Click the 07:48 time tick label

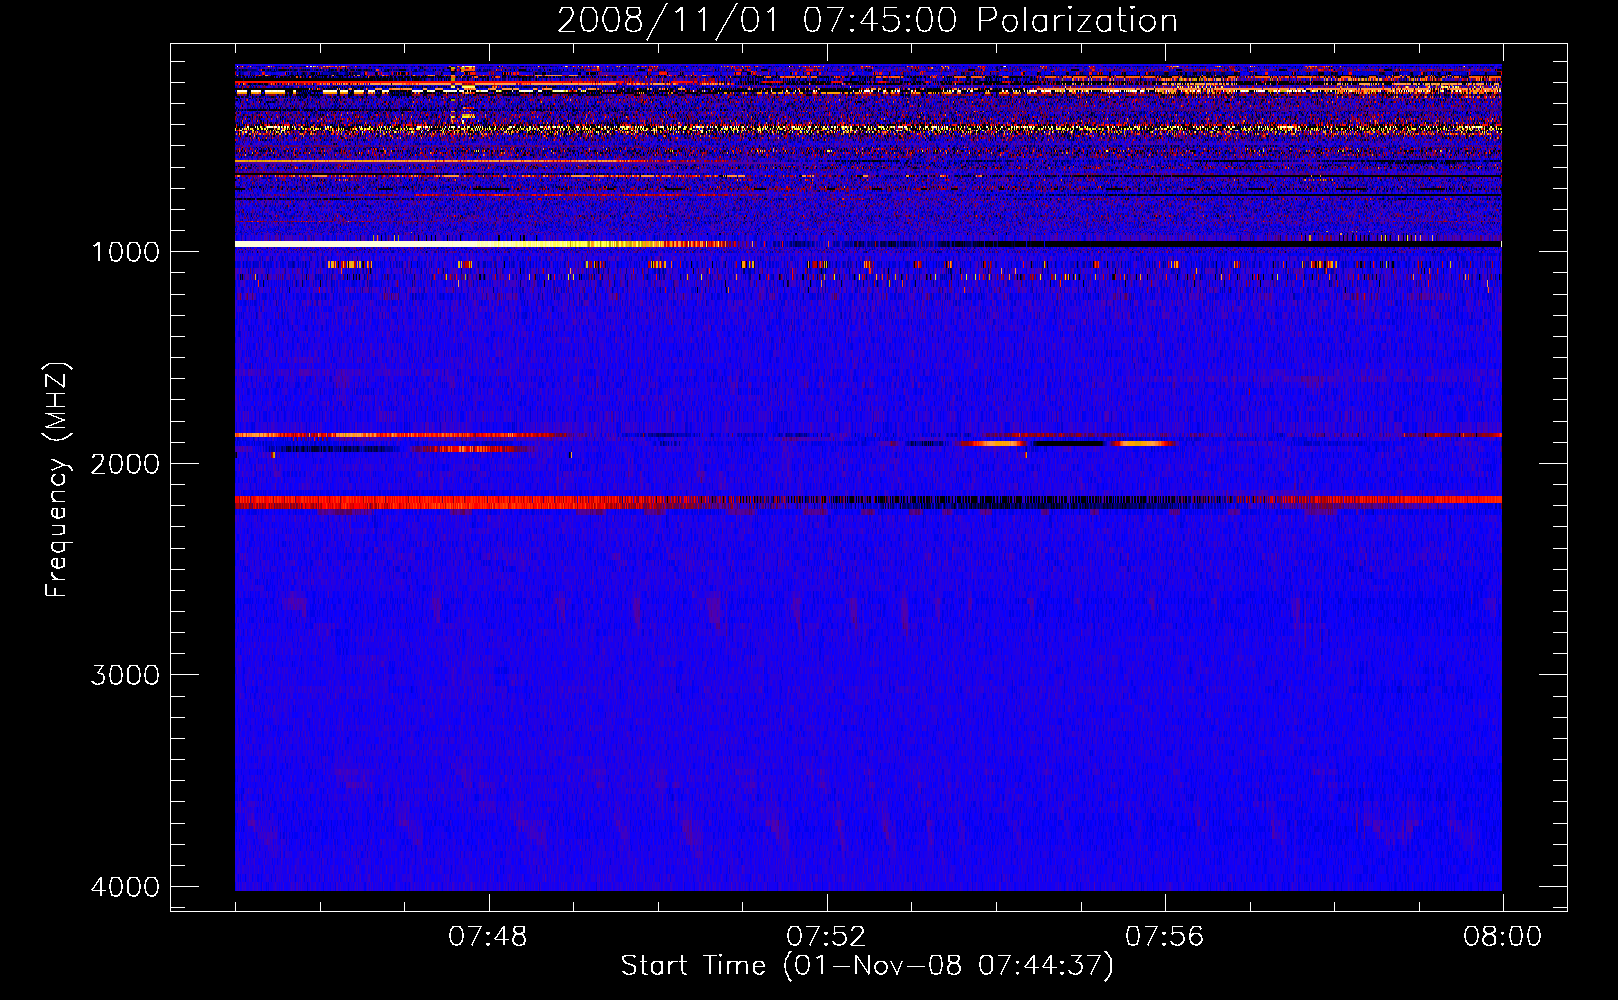click(488, 937)
